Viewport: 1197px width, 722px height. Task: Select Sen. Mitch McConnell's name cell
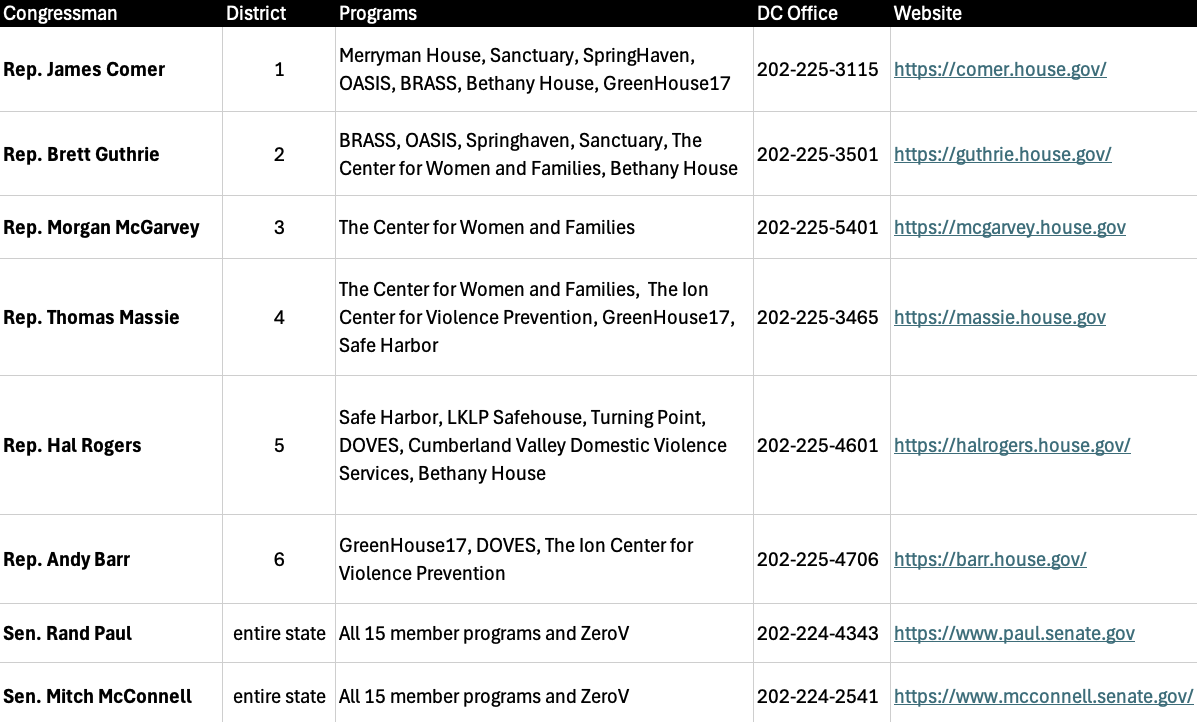tap(98, 697)
